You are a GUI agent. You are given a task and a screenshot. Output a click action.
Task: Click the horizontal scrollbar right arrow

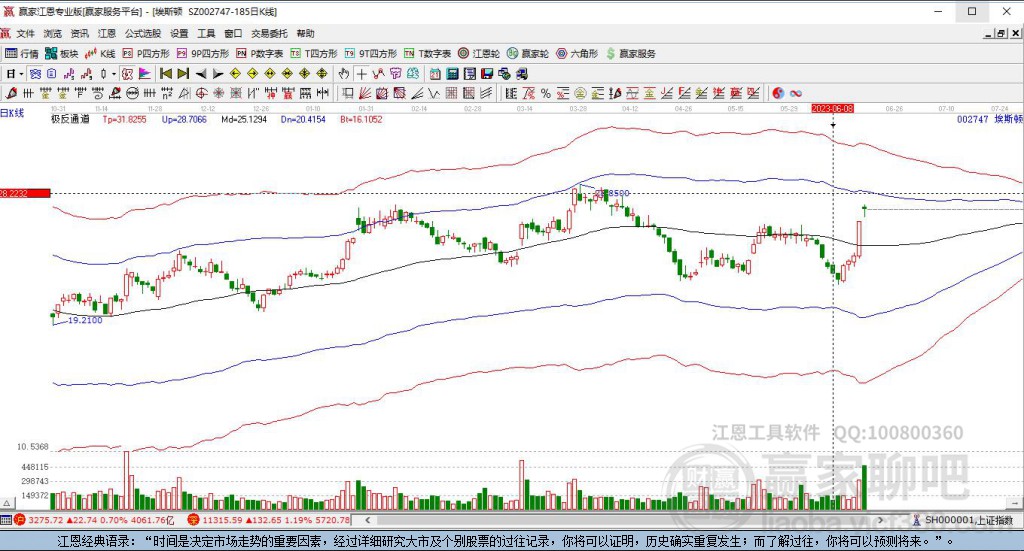pos(880,520)
